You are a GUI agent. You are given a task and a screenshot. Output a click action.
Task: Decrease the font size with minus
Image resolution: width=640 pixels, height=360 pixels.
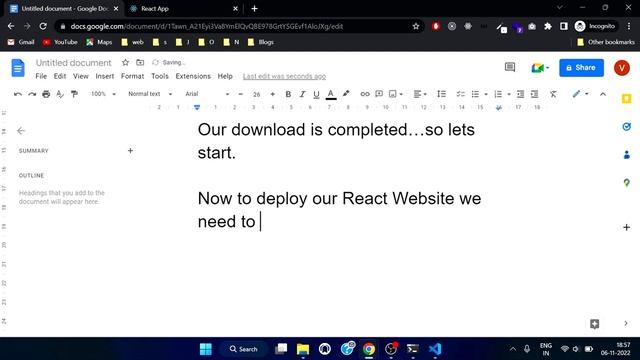coord(240,94)
